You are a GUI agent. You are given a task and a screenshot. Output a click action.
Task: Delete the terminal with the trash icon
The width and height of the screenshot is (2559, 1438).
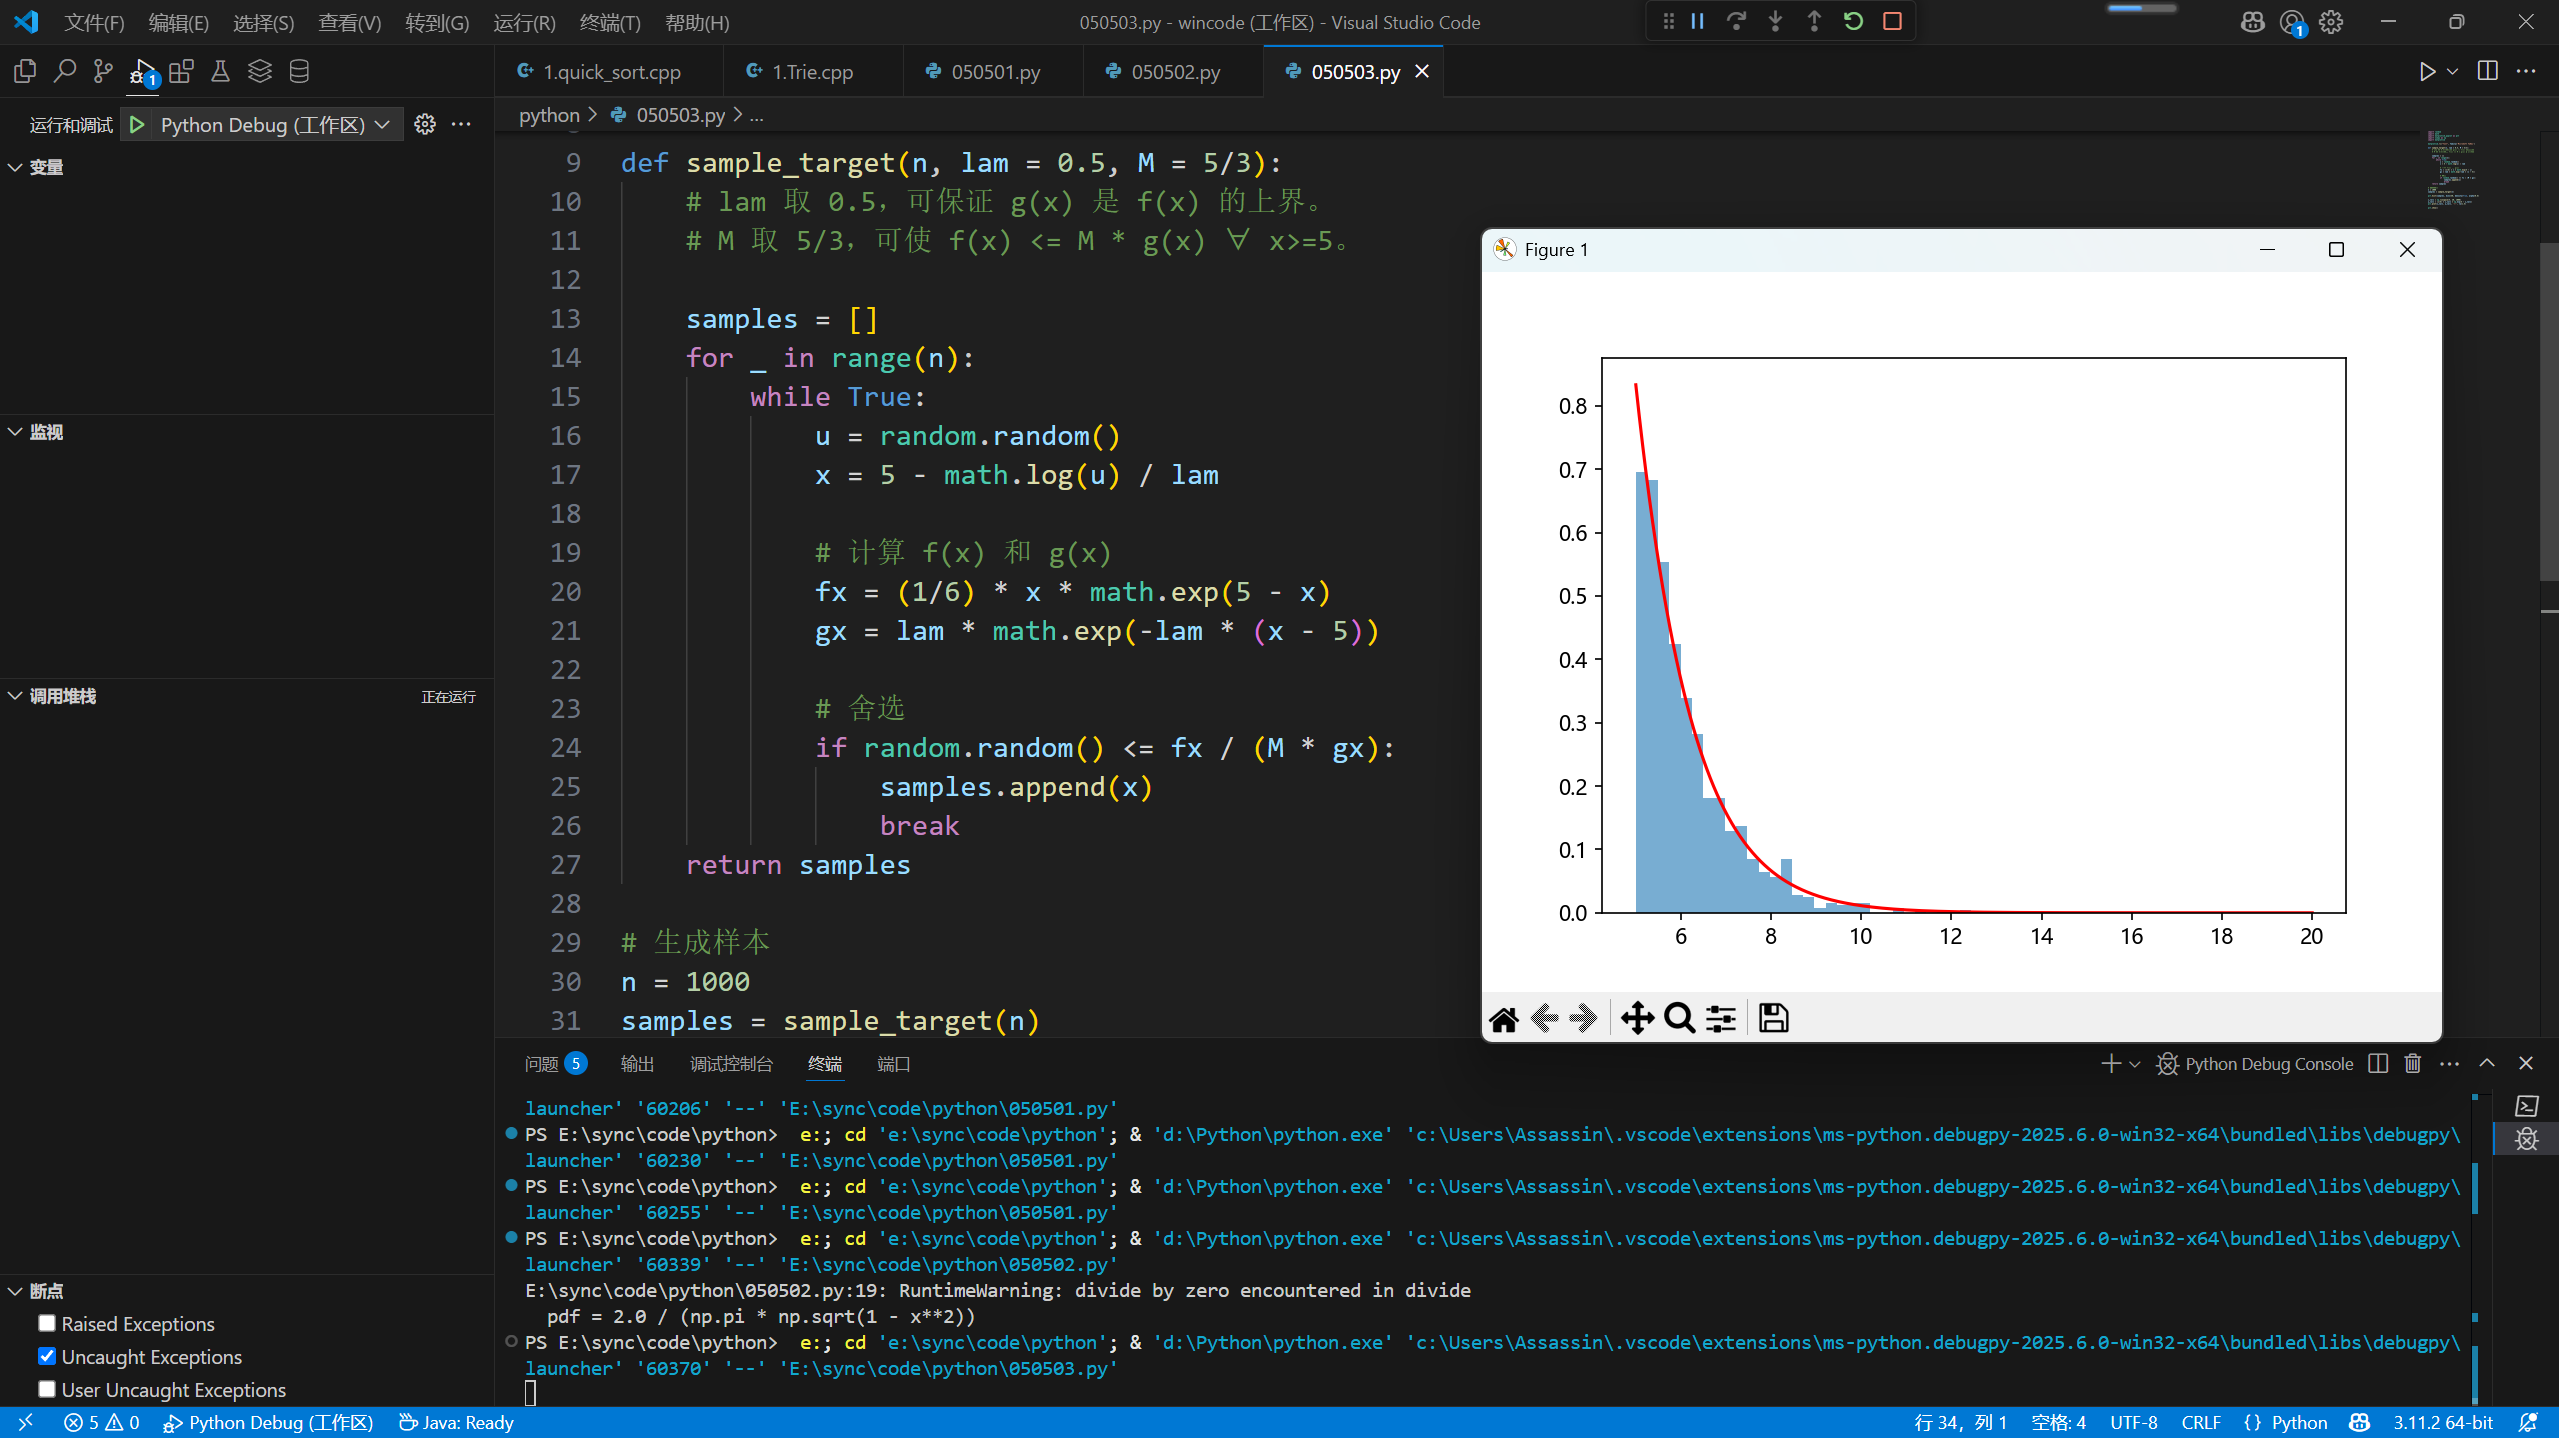tap(2413, 1064)
